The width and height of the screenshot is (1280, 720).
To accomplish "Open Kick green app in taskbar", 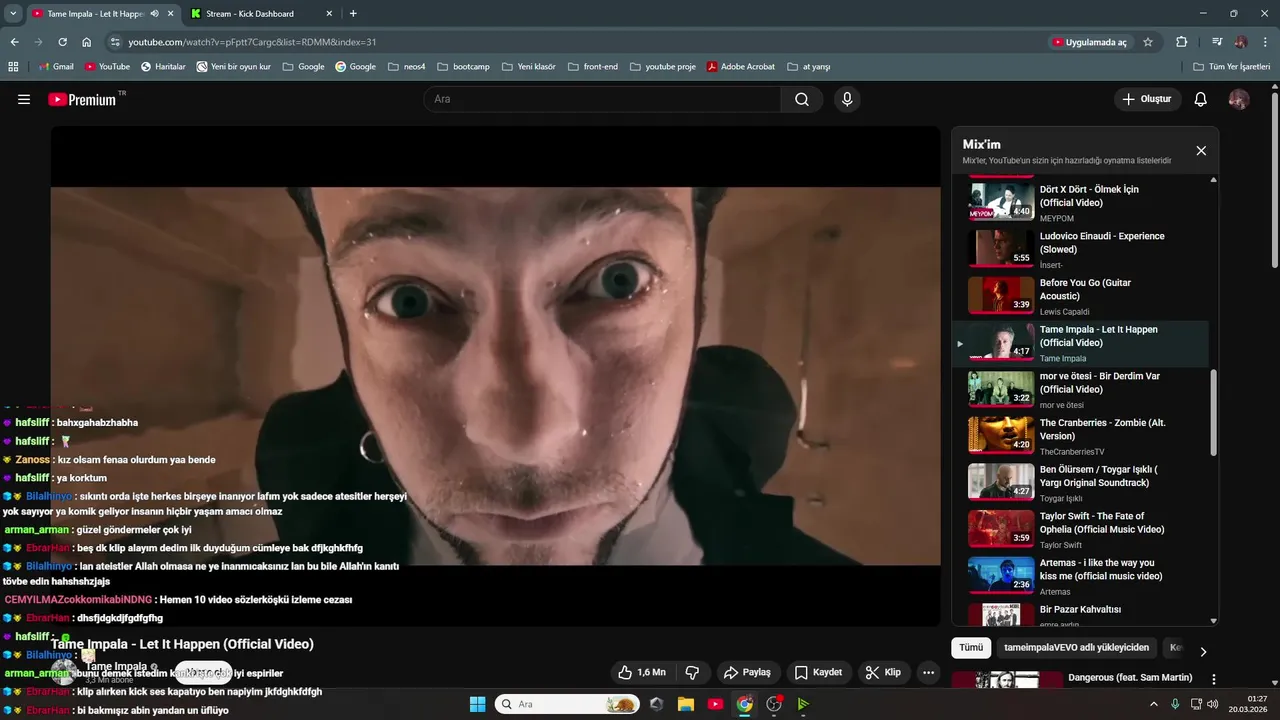I will pyautogui.click(x=803, y=704).
